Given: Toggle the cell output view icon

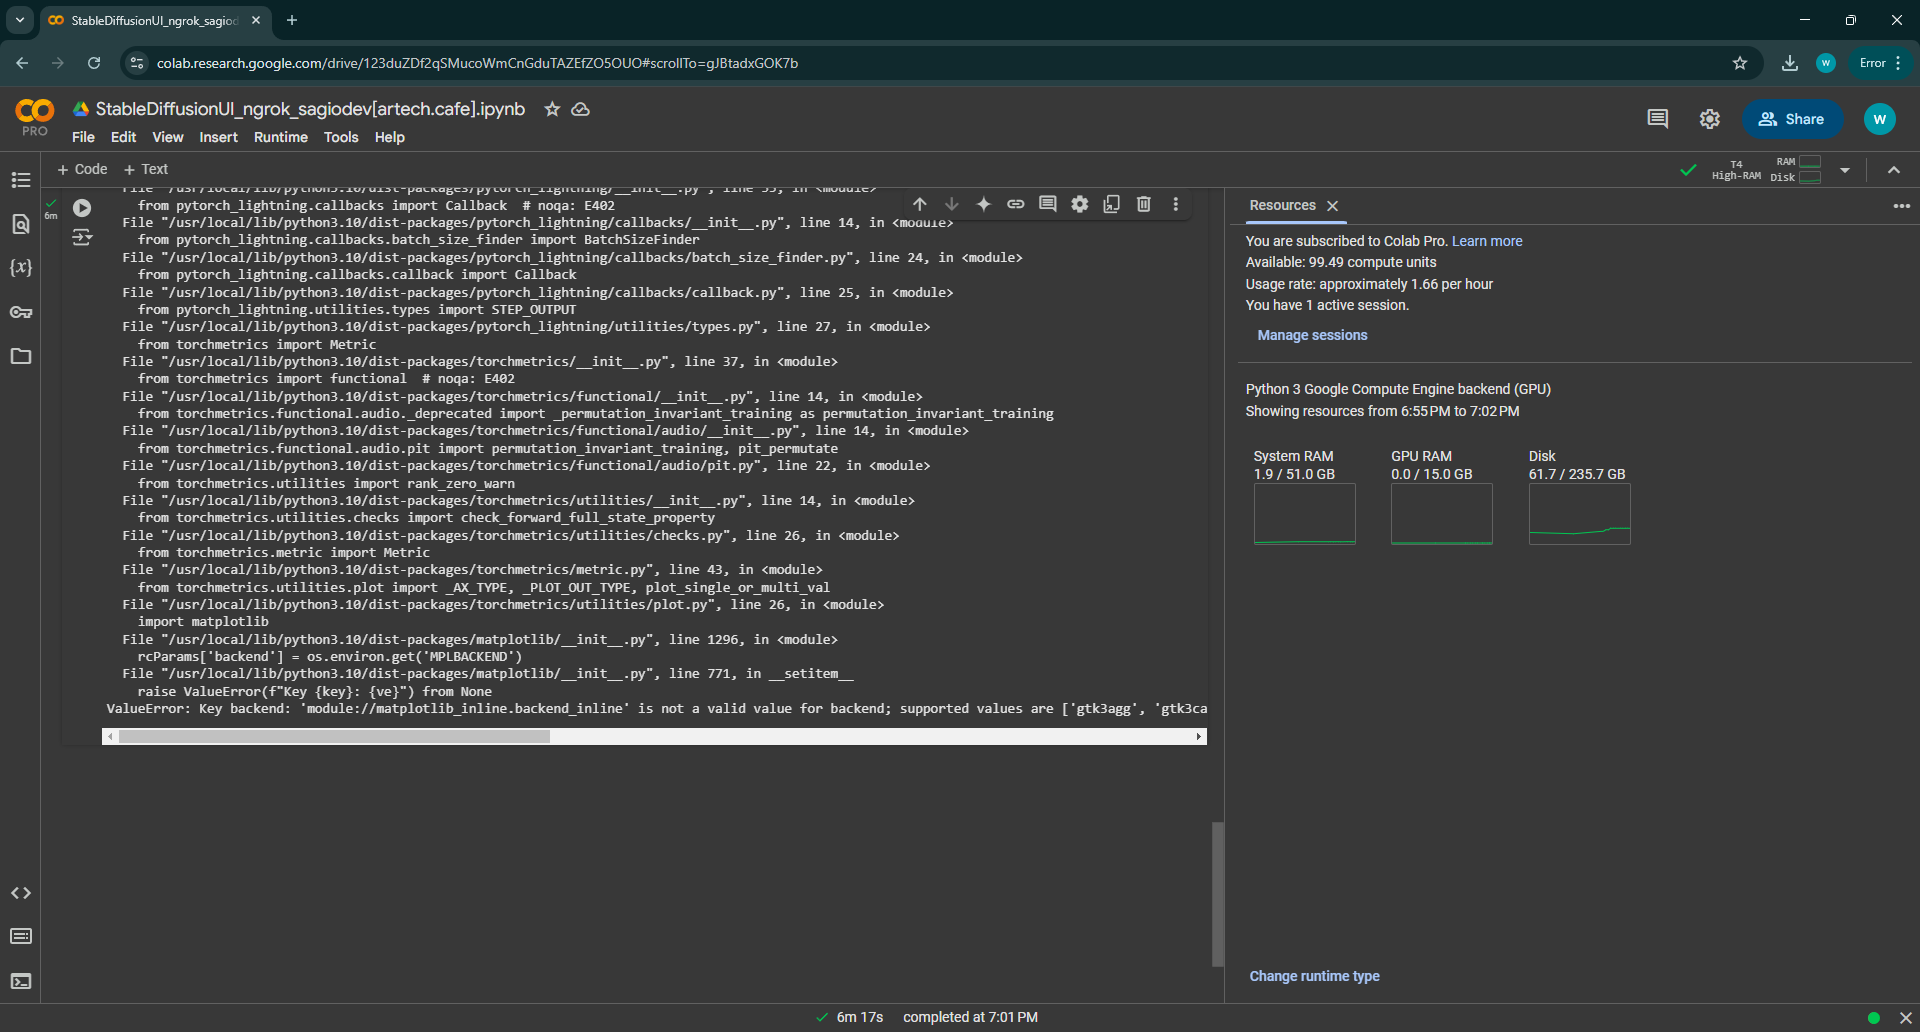Looking at the screenshot, I should click(82, 238).
